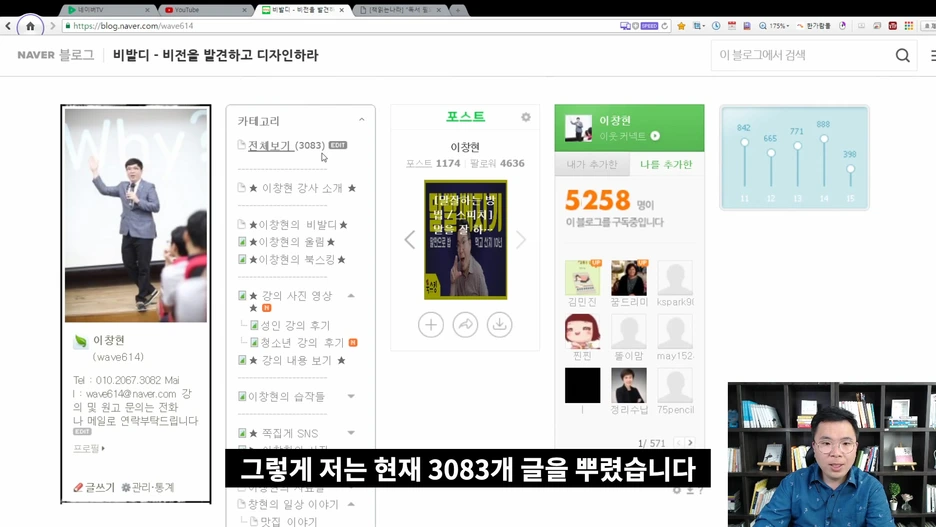Open 청소년 강의 후기 subcategory
This screenshot has height=527, width=936.
coord(302,343)
